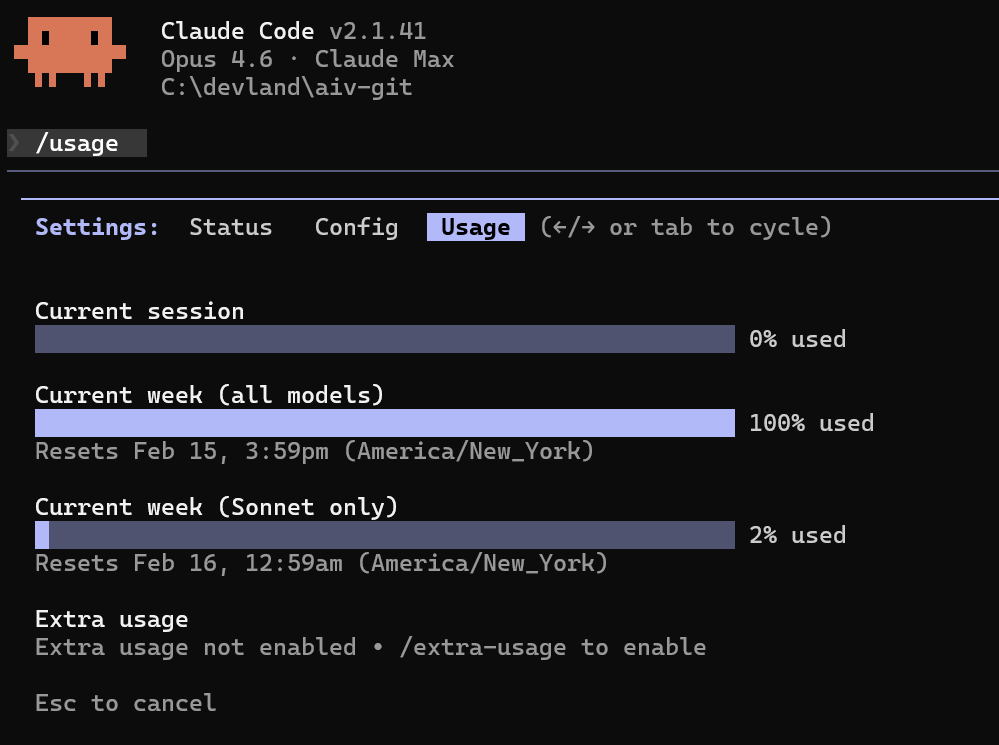The width and height of the screenshot is (999, 745).
Task: Select the highlighted Usage tab
Action: pyautogui.click(x=475, y=227)
